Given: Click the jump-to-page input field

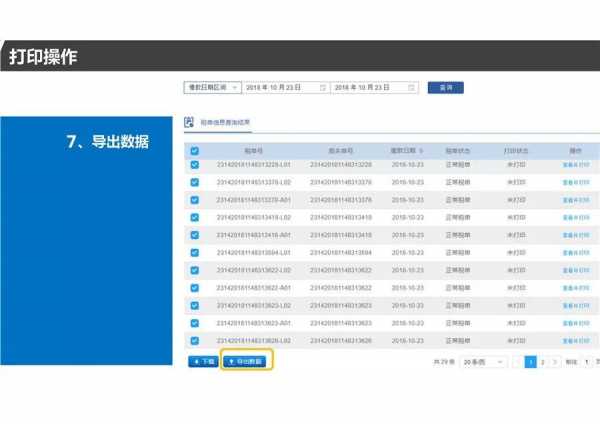Looking at the screenshot, I should pyautogui.click(x=586, y=361).
